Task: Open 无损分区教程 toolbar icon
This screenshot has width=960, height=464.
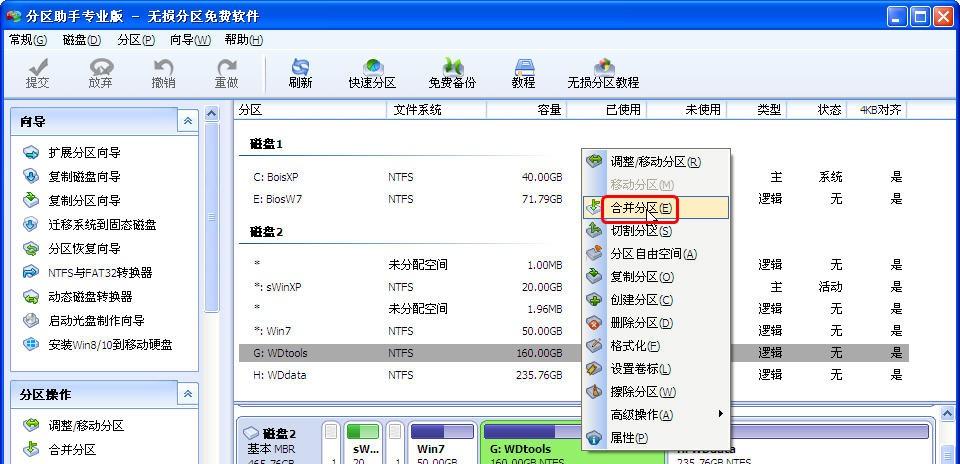Action: coord(603,73)
